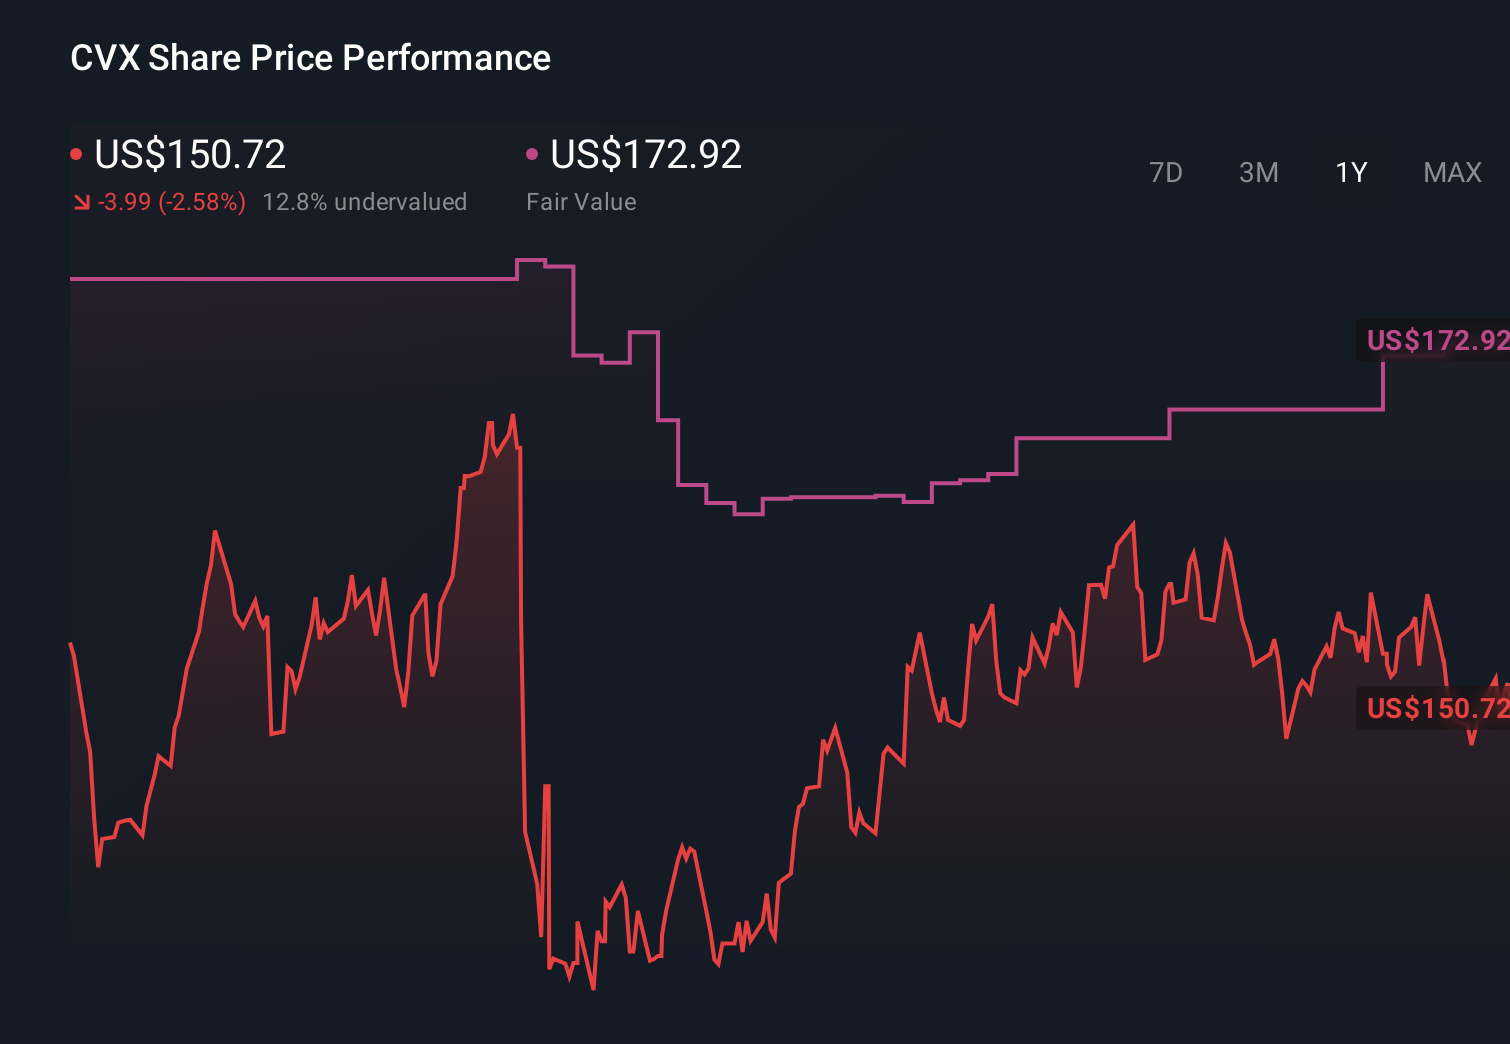Image resolution: width=1510 pixels, height=1044 pixels.
Task: Click the Fair Value caption text
Action: click(581, 202)
